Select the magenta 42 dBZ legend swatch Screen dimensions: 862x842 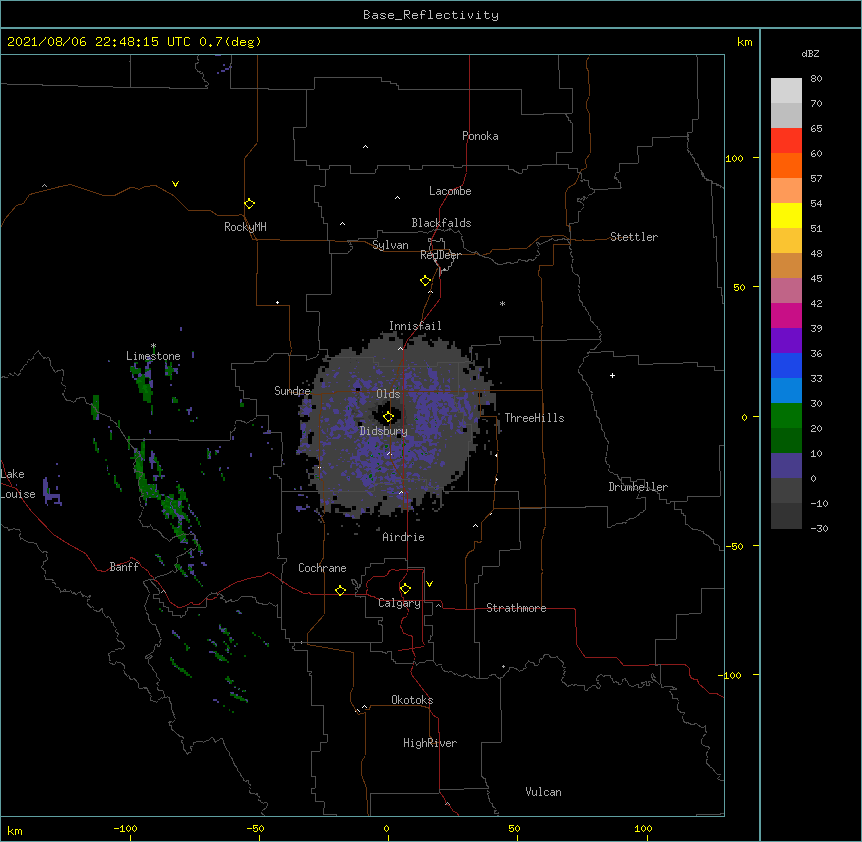786,315
